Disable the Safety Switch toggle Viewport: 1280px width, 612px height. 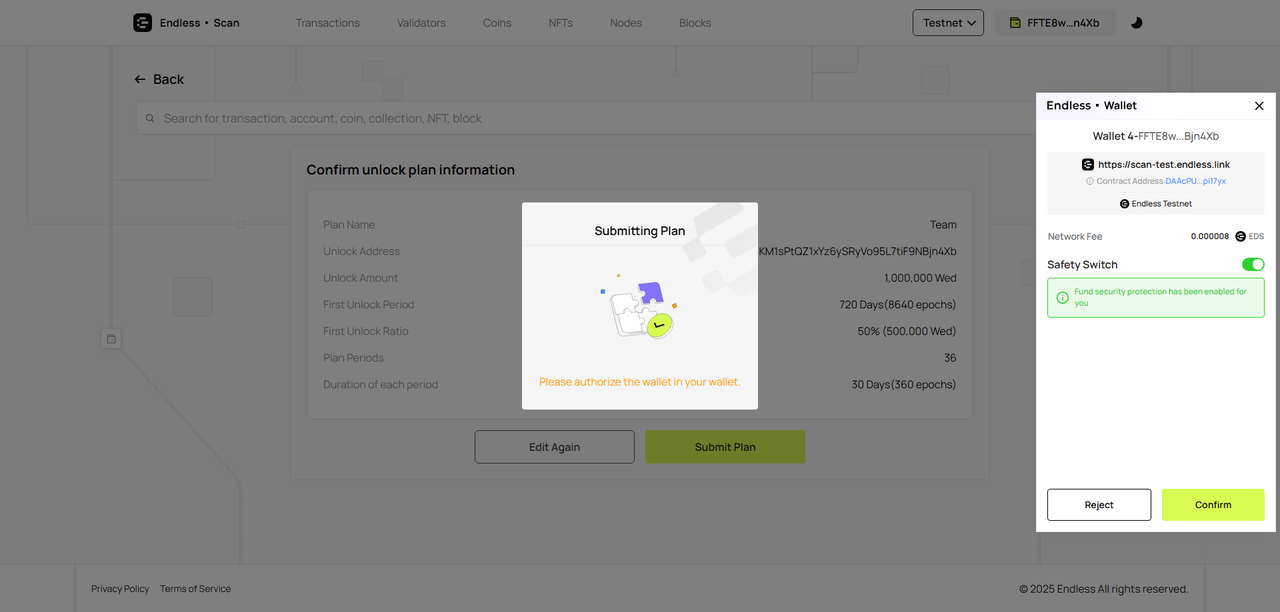click(1252, 265)
